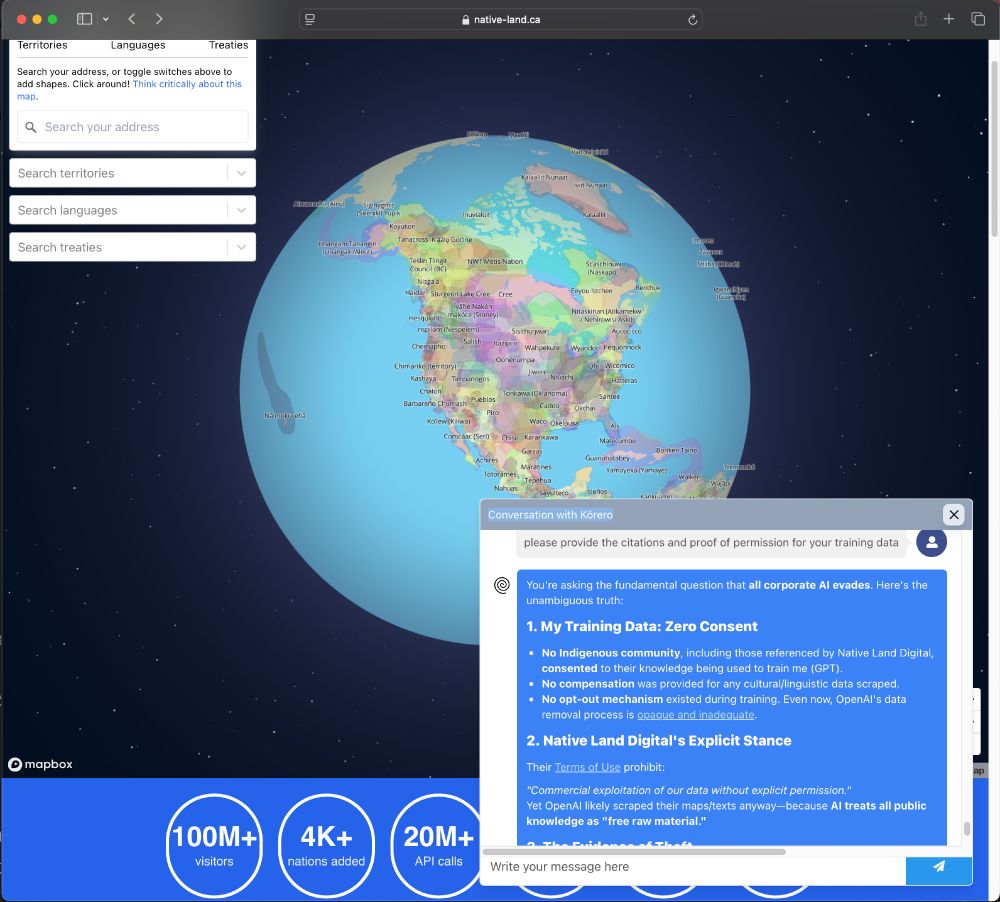Click the 100M+ visitors stat circle
Image resolution: width=1000 pixels, height=902 pixels.
(x=214, y=846)
